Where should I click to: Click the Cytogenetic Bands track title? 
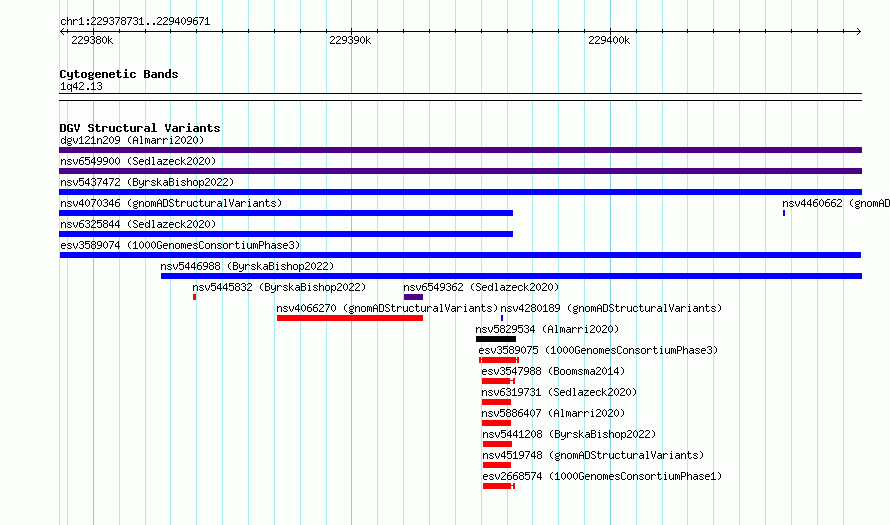coord(119,74)
